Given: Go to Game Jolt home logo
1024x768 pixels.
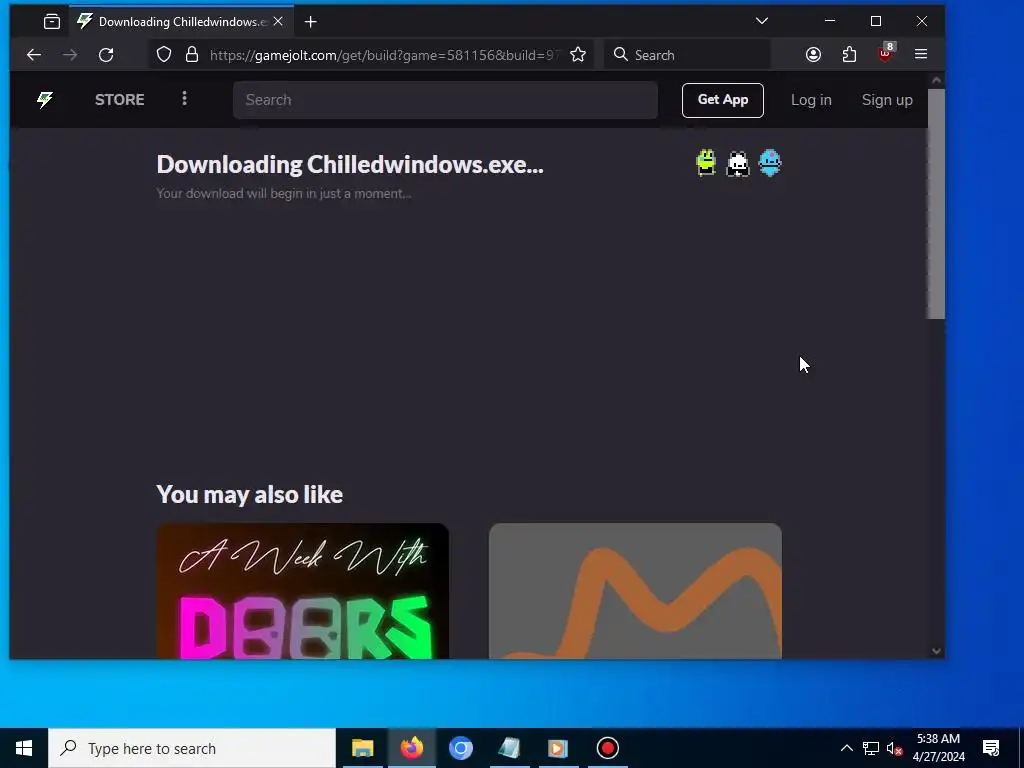Looking at the screenshot, I should click(45, 100).
